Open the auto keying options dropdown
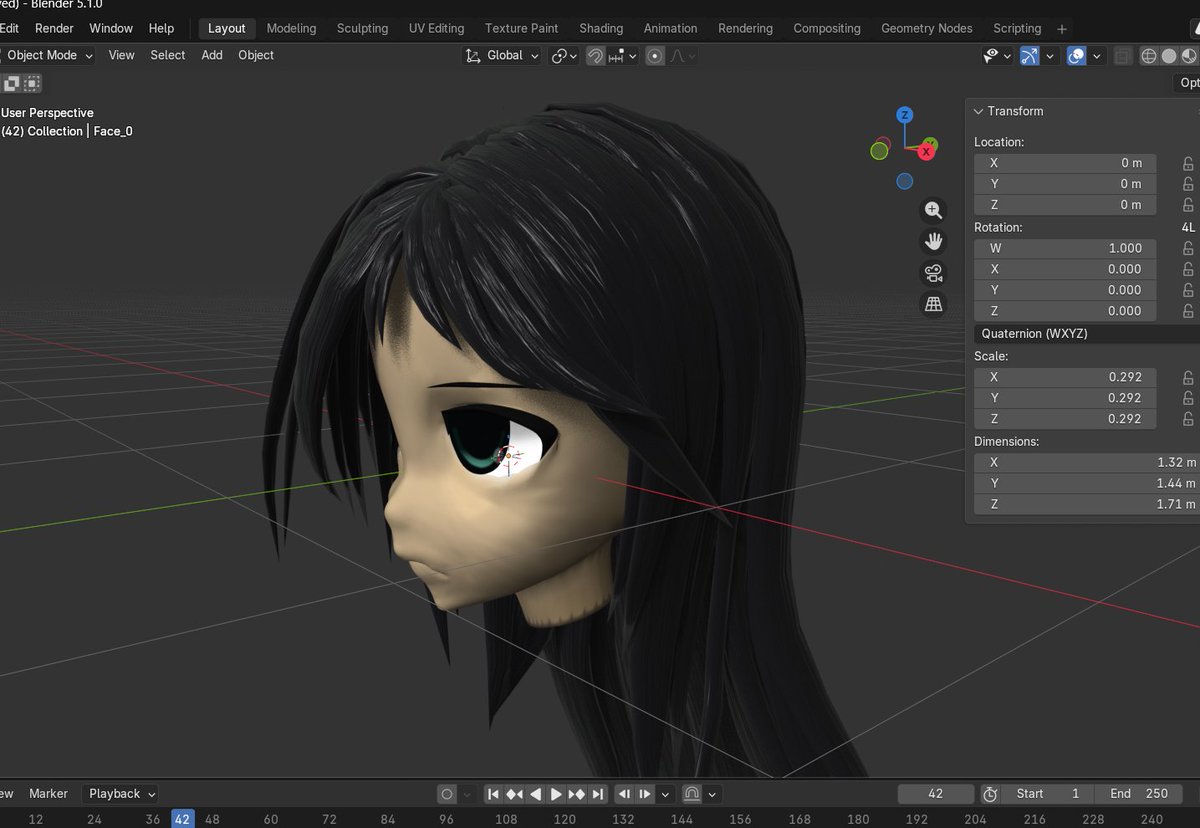The width and height of the screenshot is (1200, 828). coord(466,794)
